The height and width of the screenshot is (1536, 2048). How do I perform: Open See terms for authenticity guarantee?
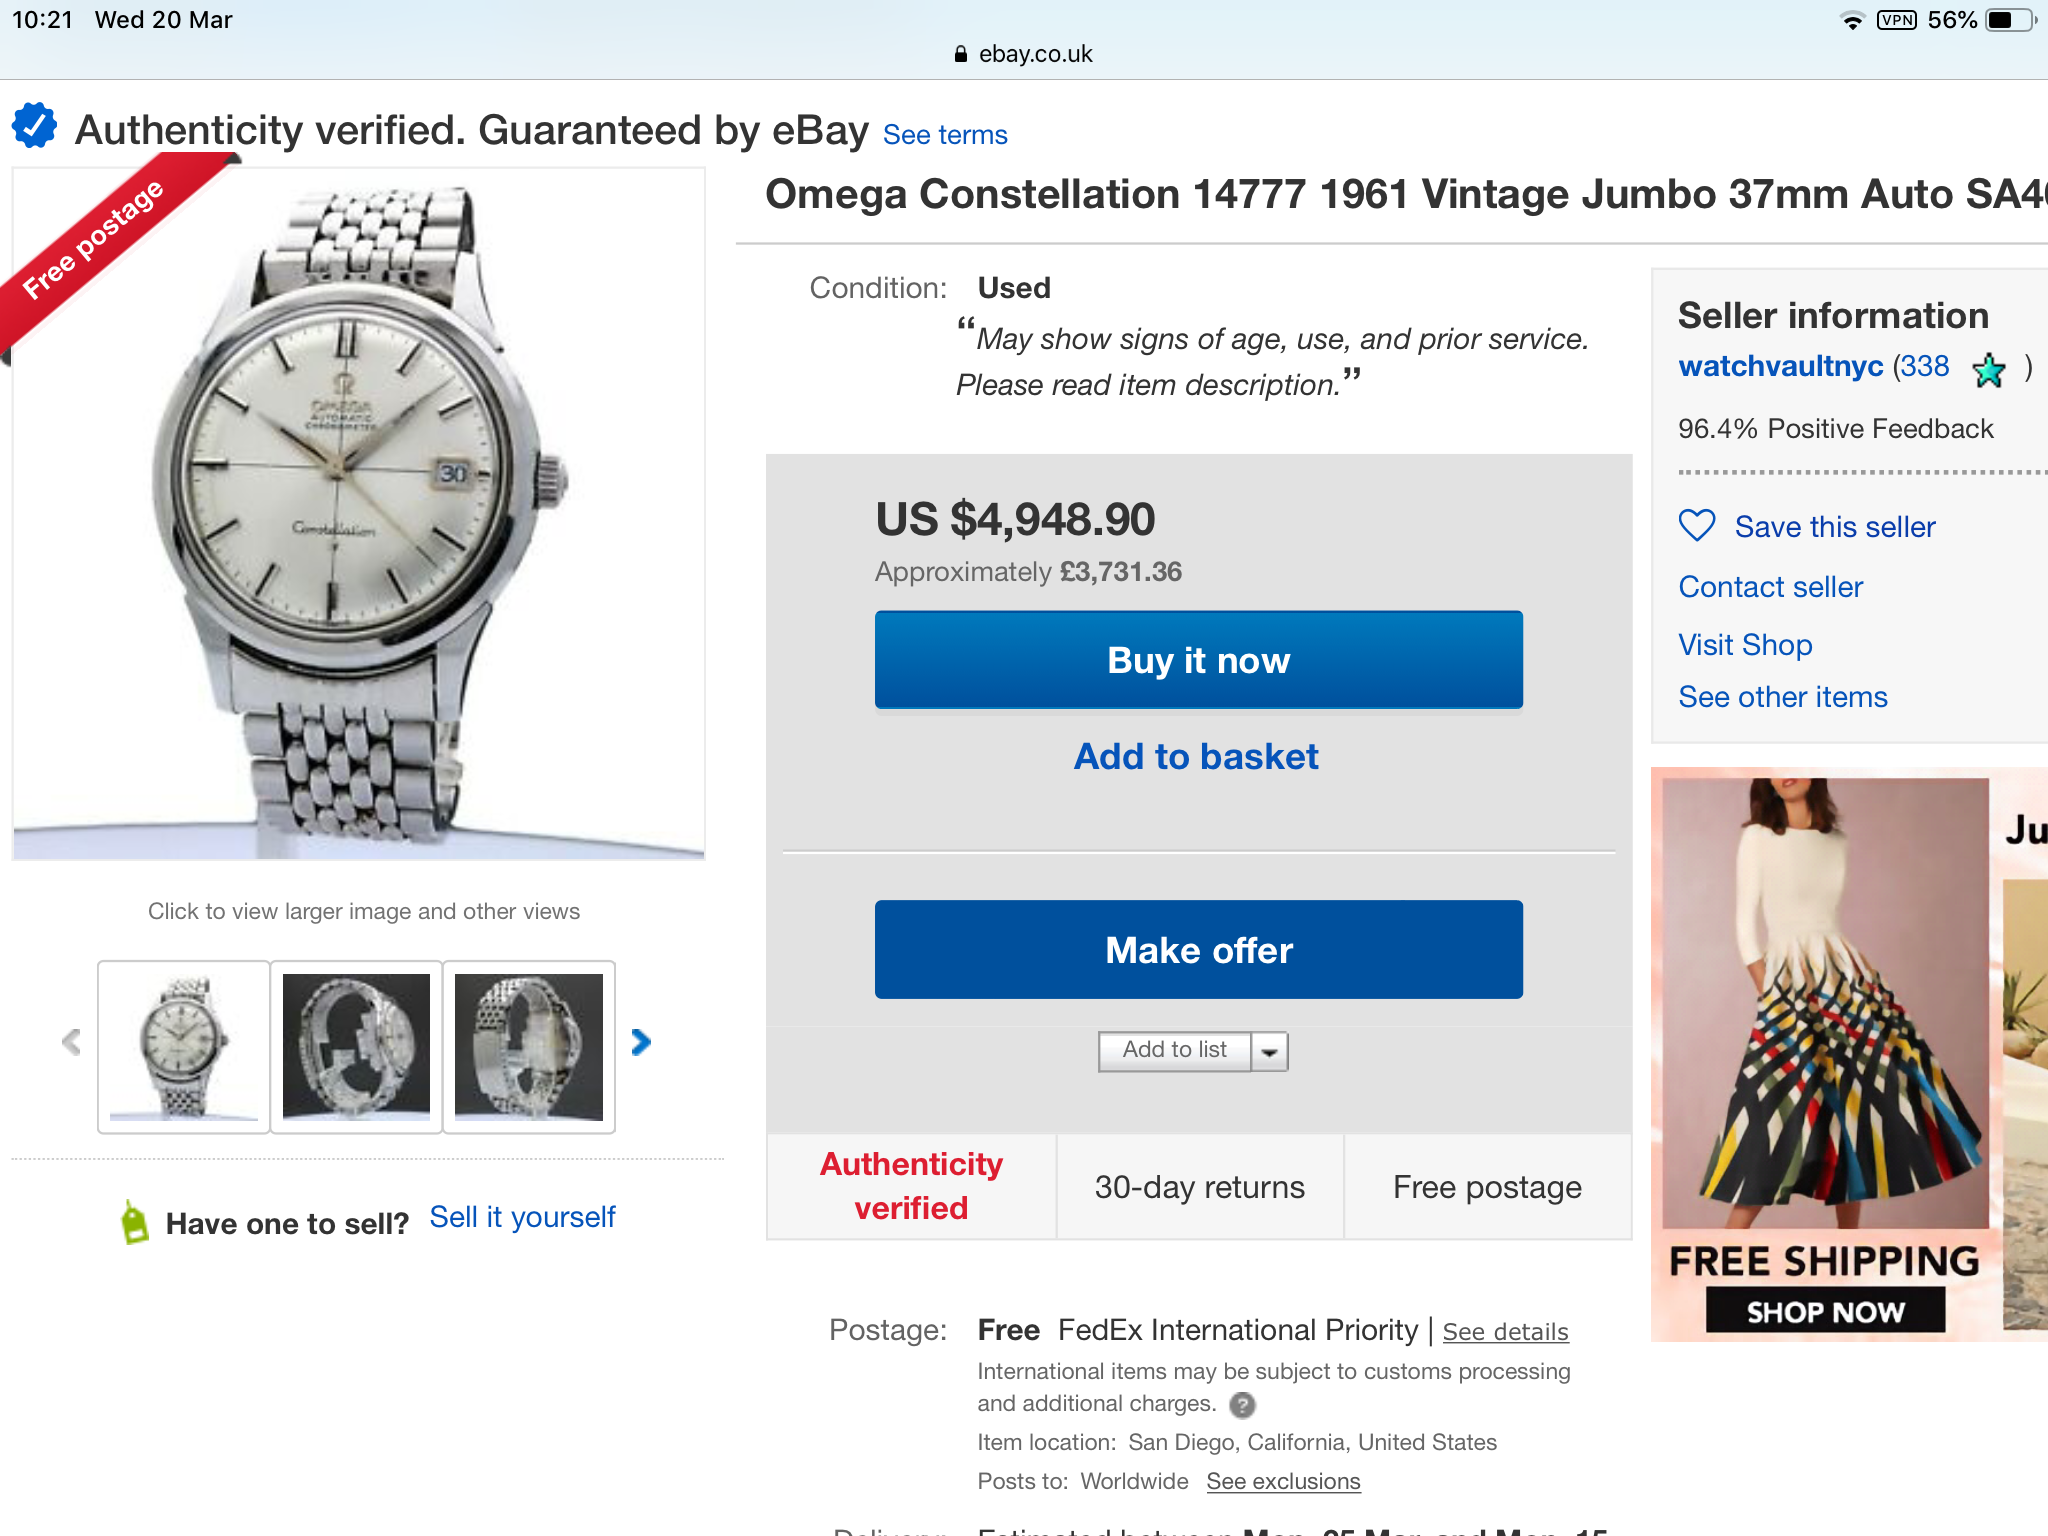click(x=945, y=135)
